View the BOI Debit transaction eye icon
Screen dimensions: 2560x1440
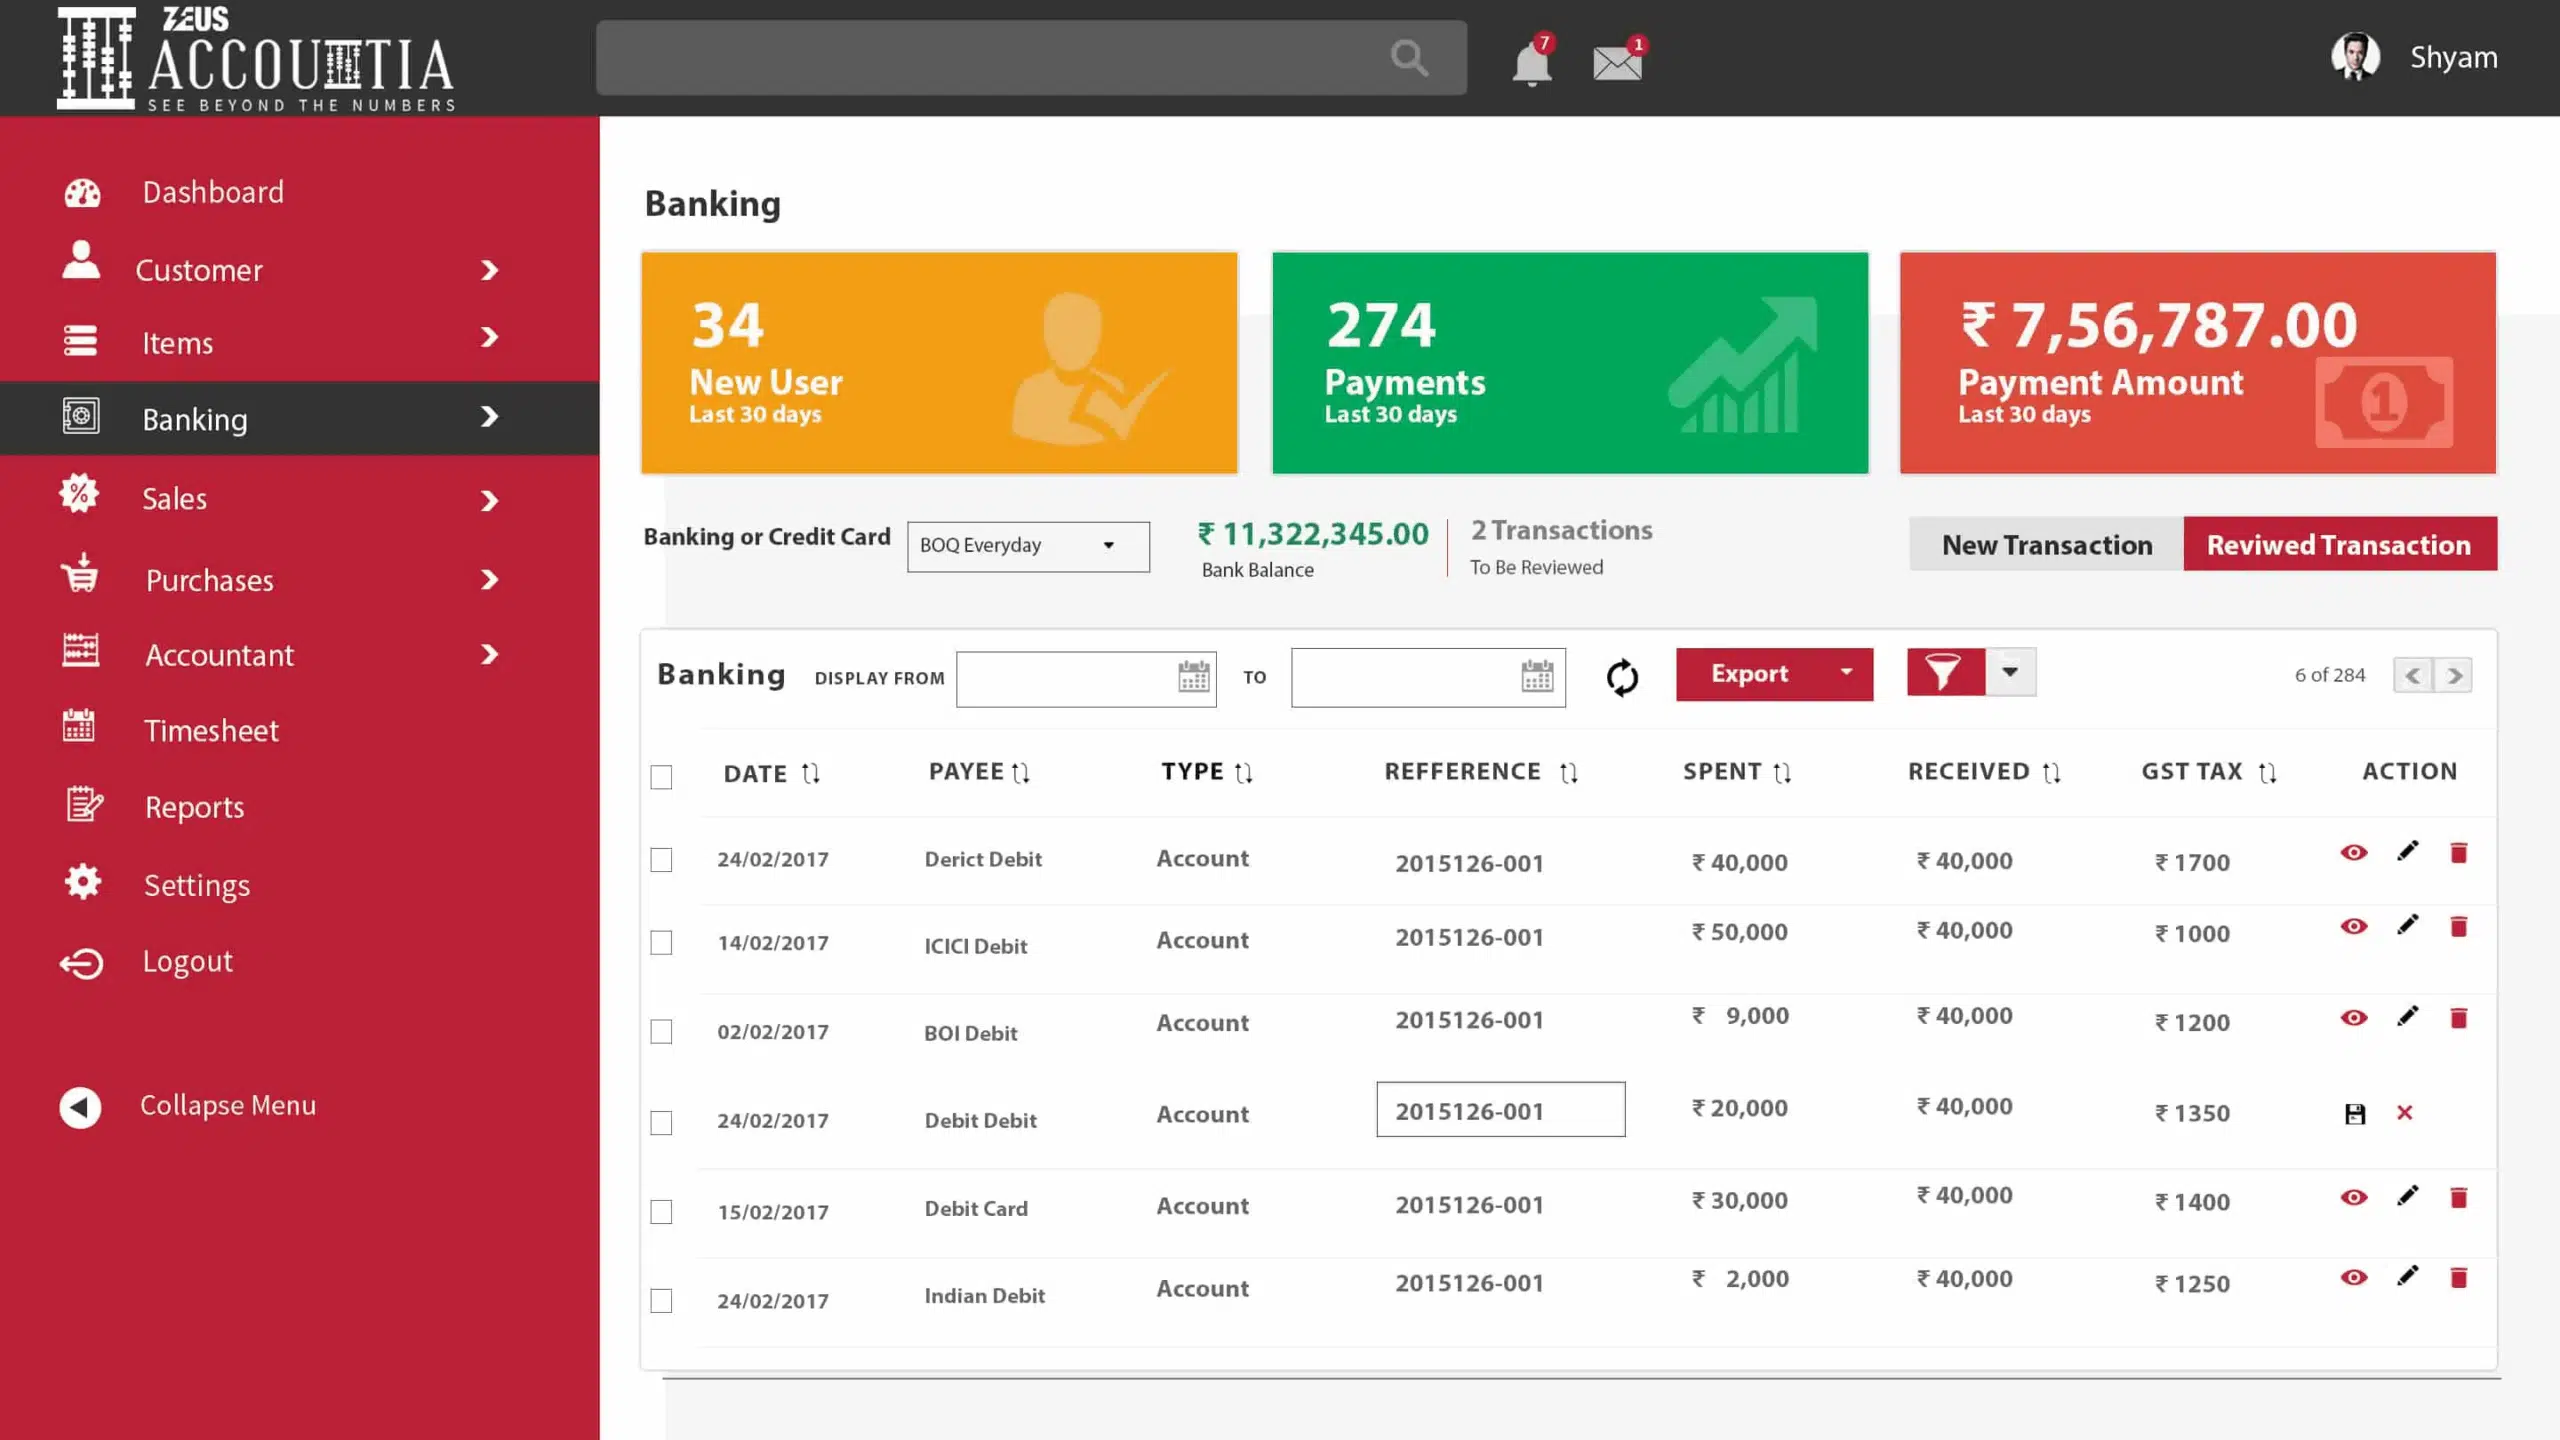pos(2354,1019)
